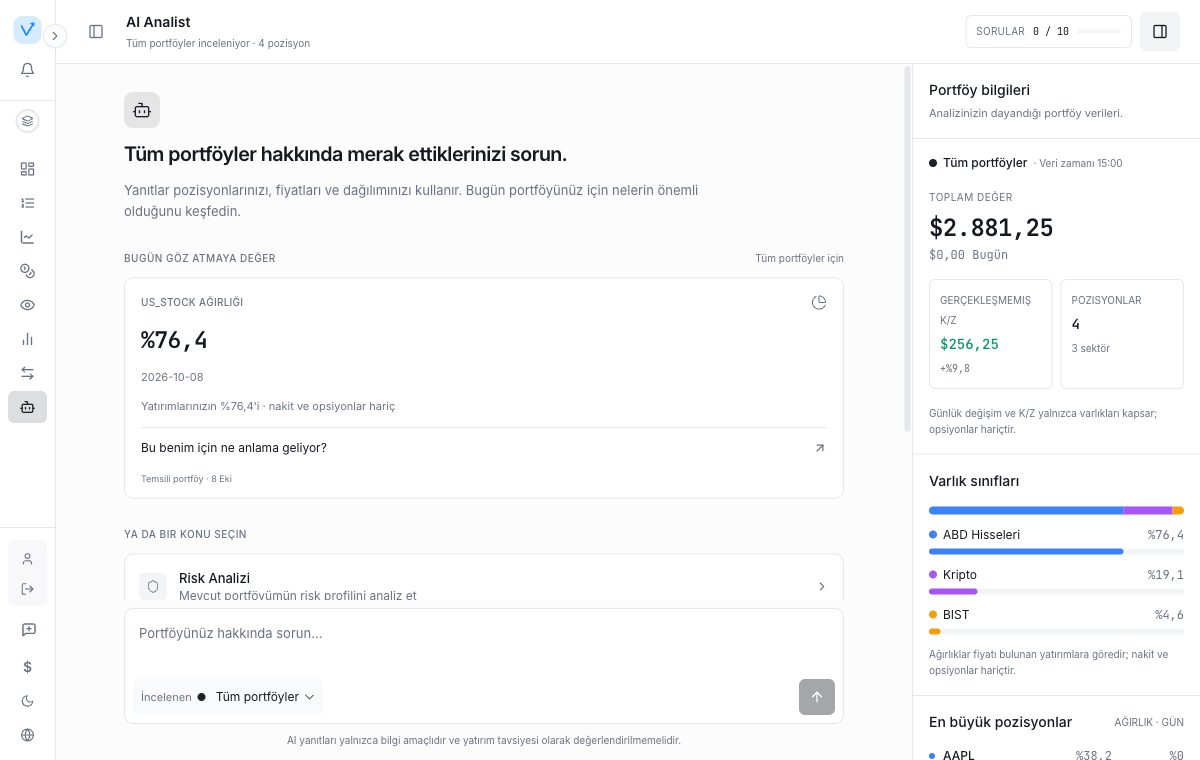The height and width of the screenshot is (760, 1200).
Task: Click the Varlık sınıfları heading
Action: 974,481
